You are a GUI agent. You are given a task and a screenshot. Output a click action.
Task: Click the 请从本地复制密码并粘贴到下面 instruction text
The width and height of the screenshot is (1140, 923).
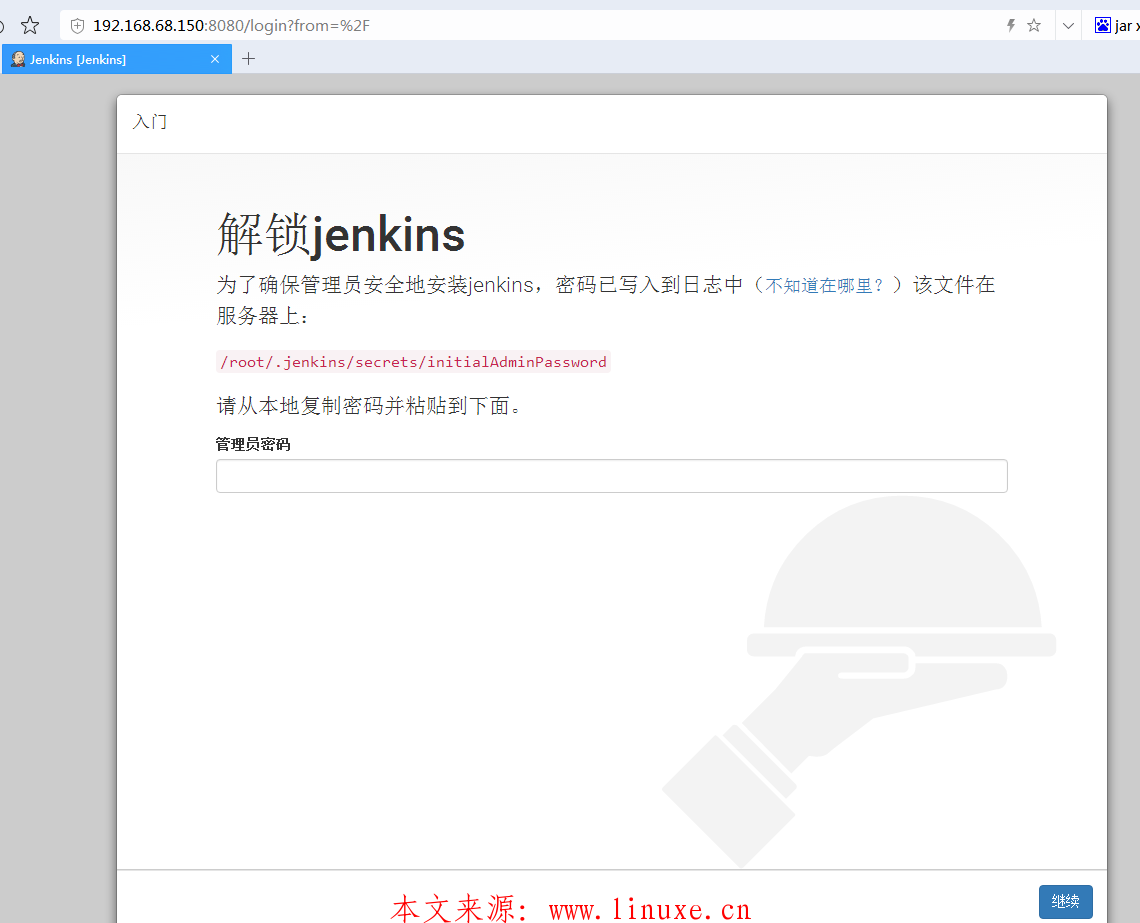pos(369,406)
